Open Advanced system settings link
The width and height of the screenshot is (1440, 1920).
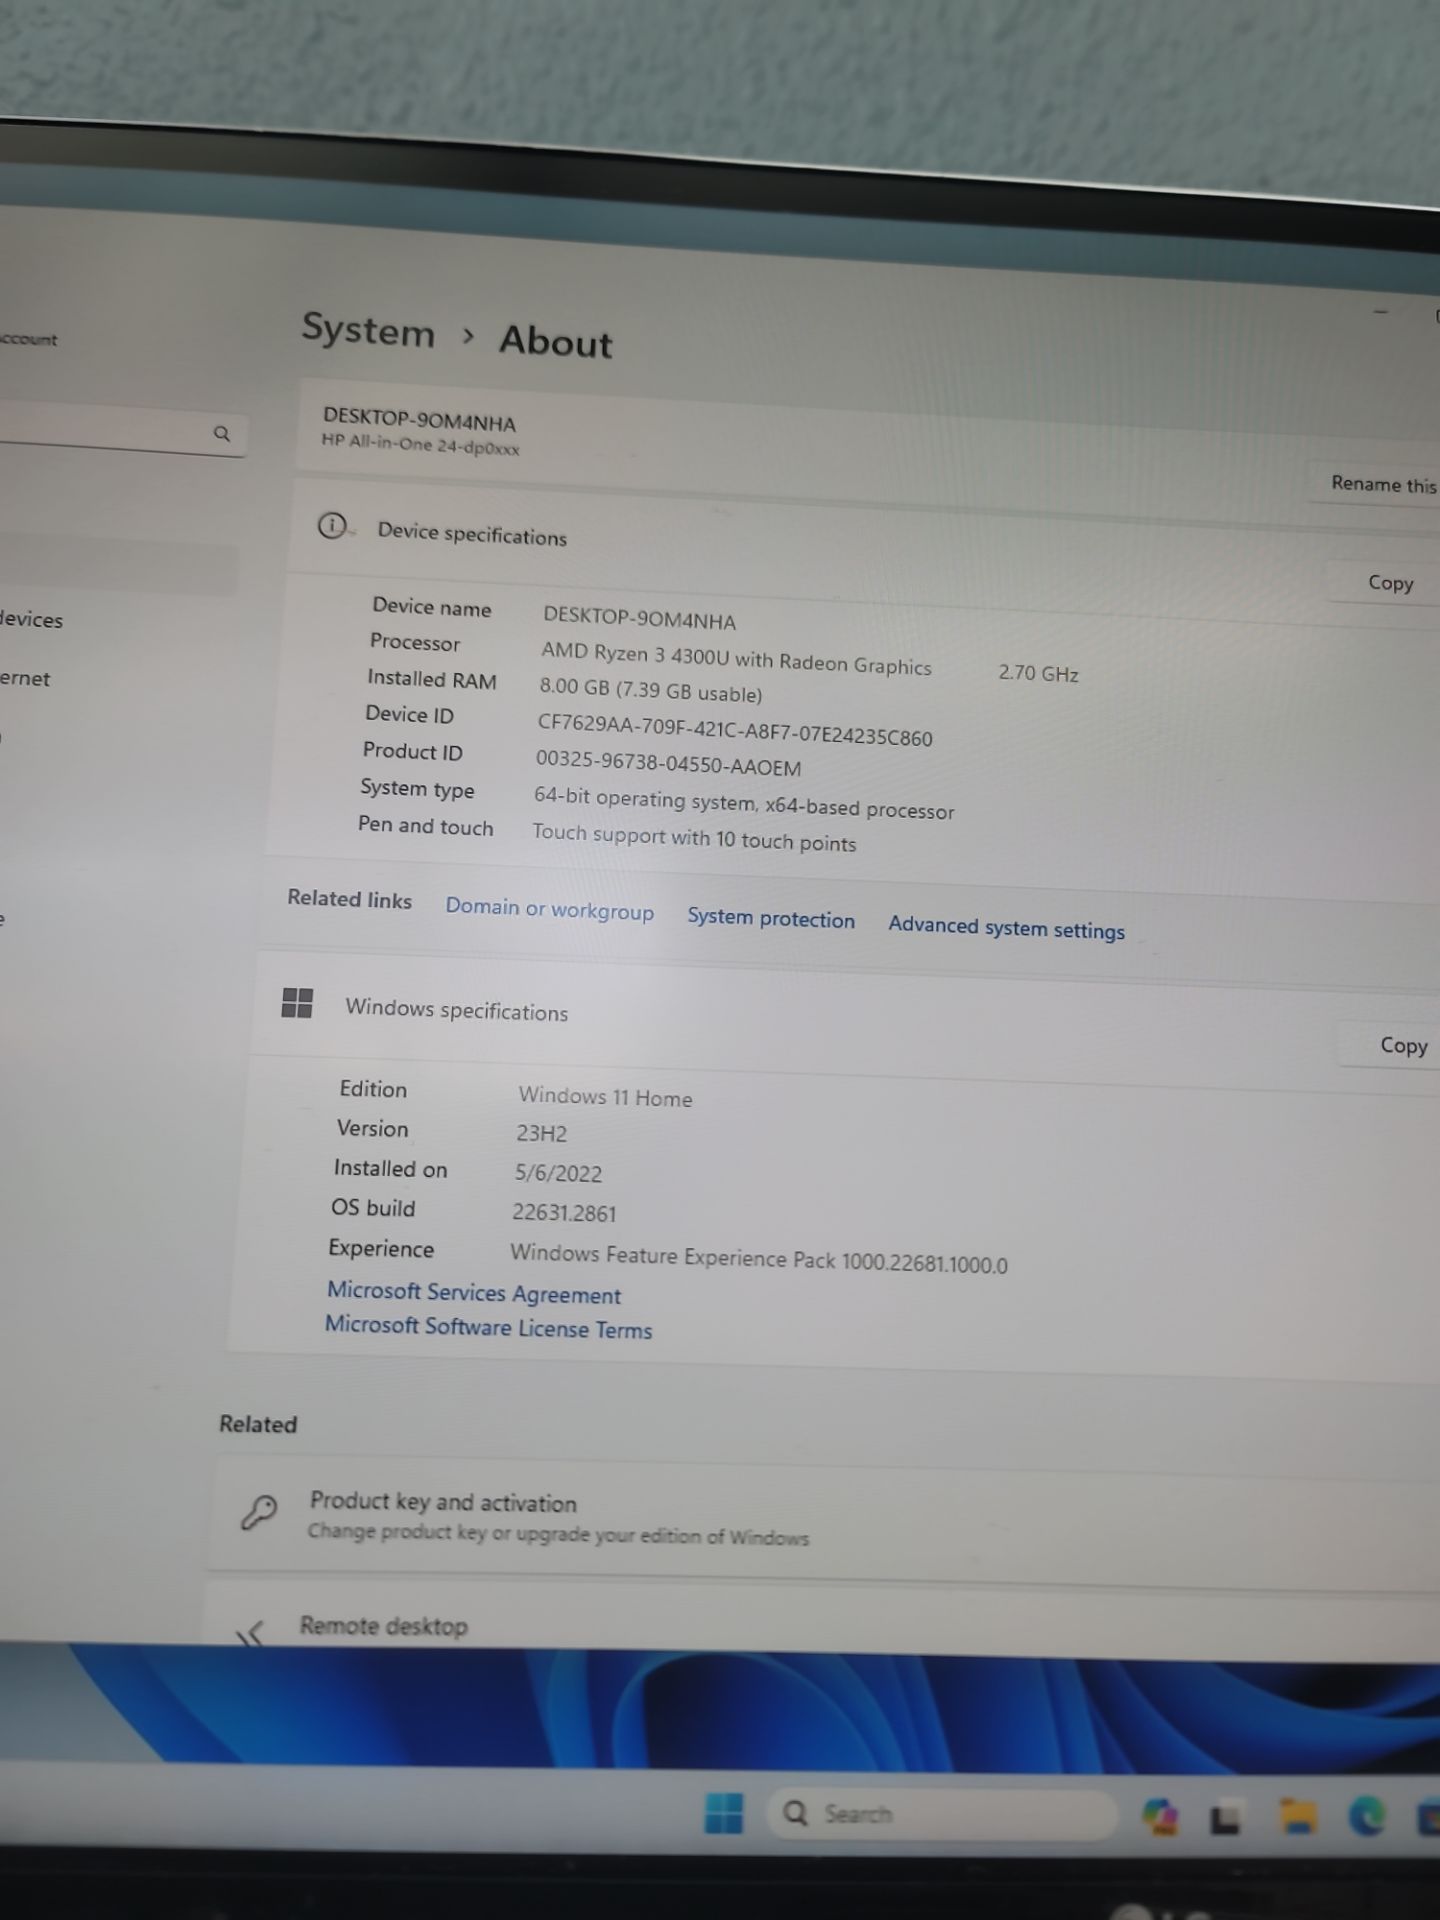click(x=1006, y=927)
